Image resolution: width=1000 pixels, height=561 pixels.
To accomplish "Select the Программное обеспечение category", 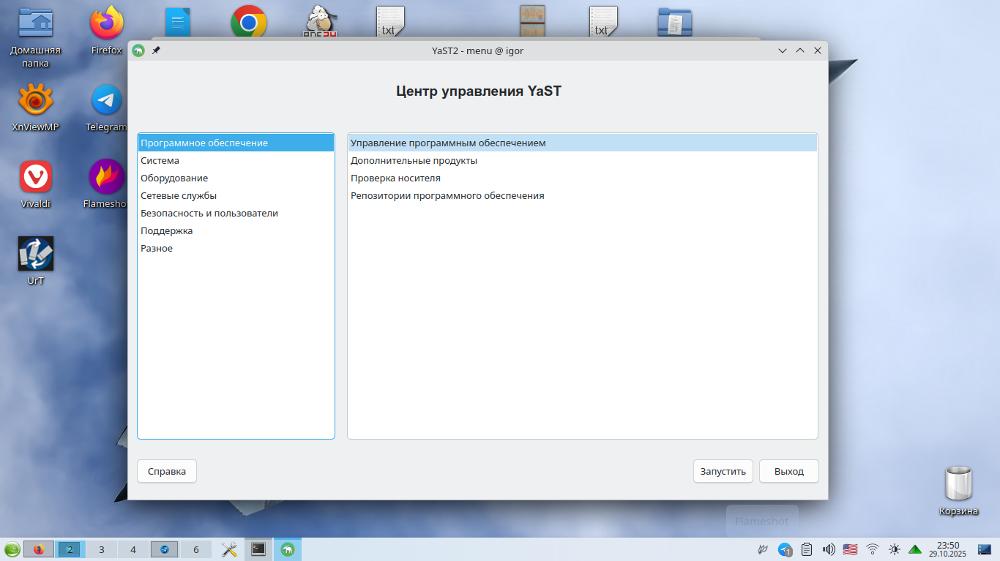I will click(235, 143).
